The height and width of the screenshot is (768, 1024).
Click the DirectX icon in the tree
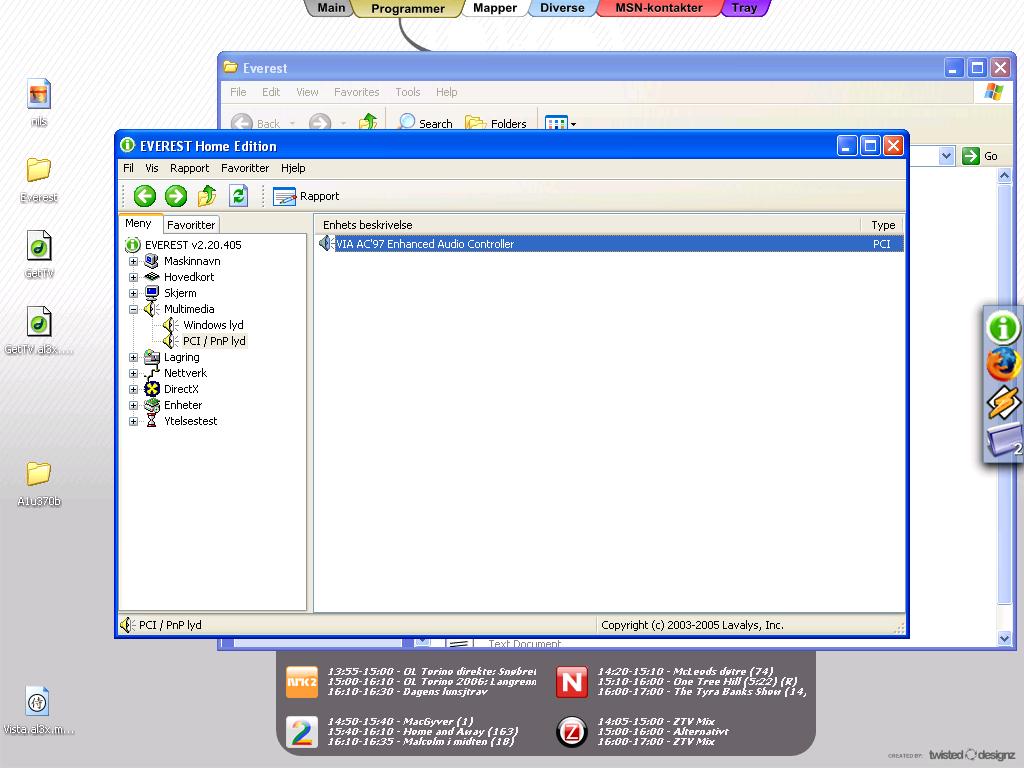tap(152, 389)
